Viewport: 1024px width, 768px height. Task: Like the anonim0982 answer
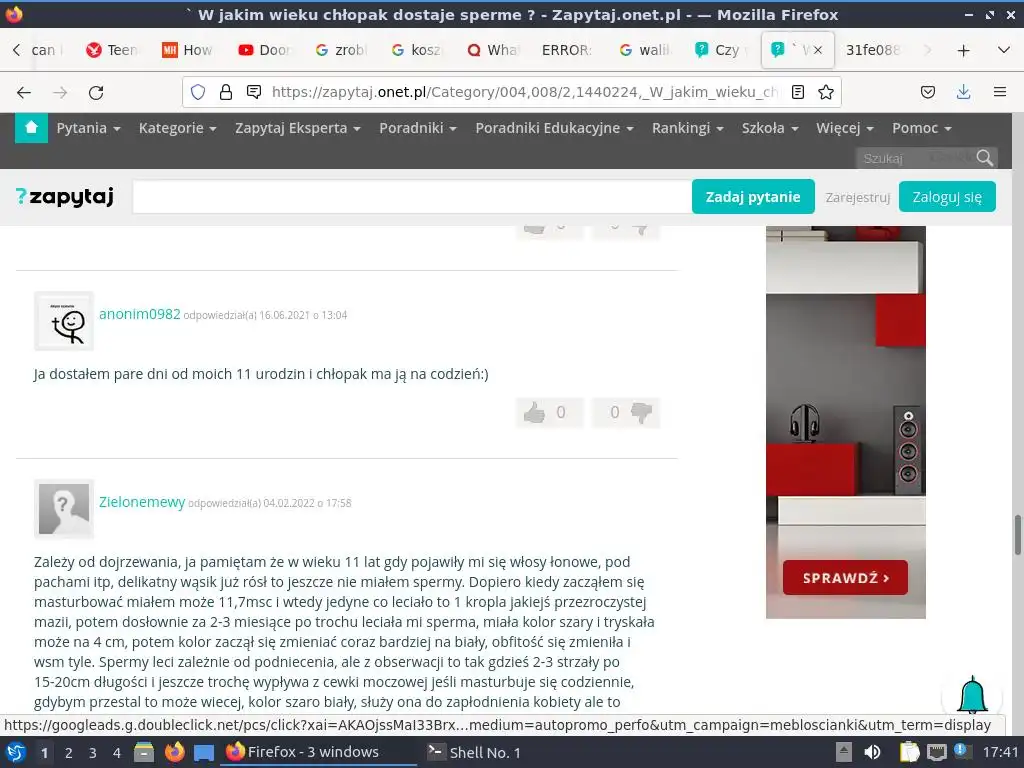[x=549, y=412]
